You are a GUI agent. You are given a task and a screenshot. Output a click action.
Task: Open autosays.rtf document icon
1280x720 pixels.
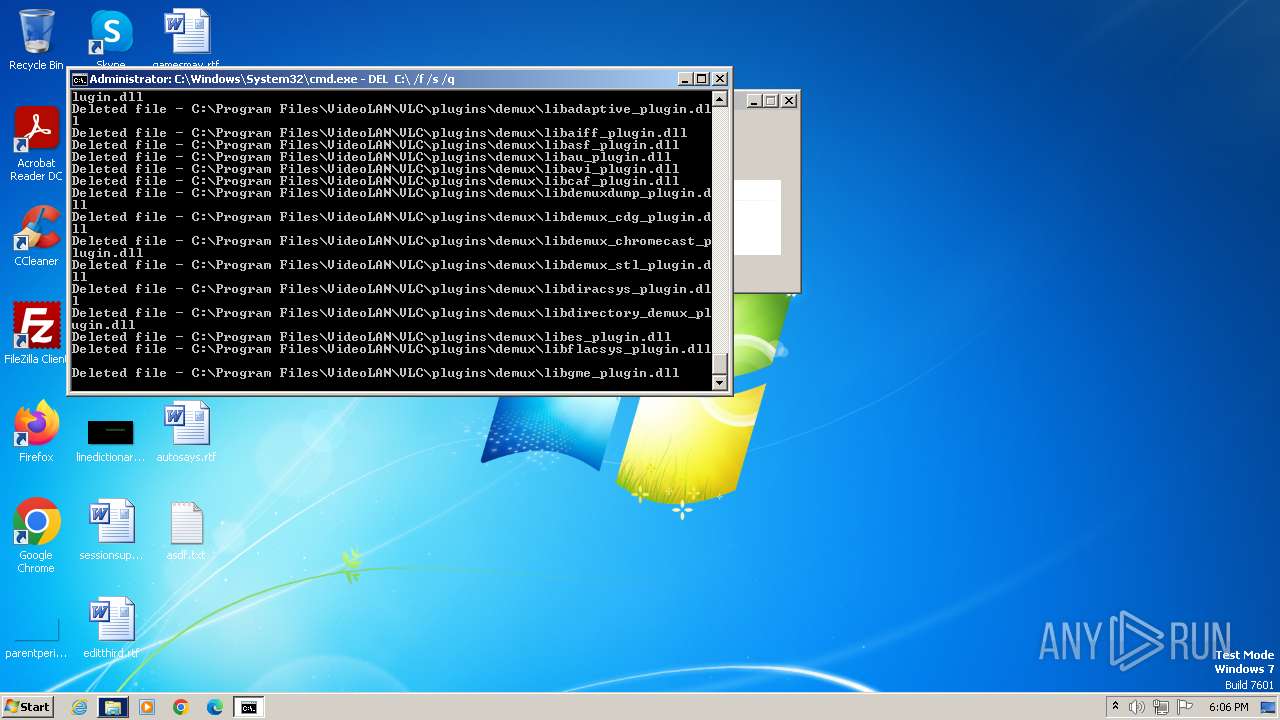[186, 432]
